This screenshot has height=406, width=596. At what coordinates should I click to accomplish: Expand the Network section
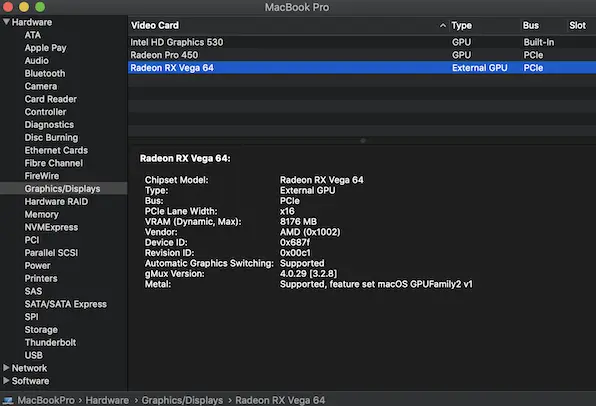tap(6, 368)
